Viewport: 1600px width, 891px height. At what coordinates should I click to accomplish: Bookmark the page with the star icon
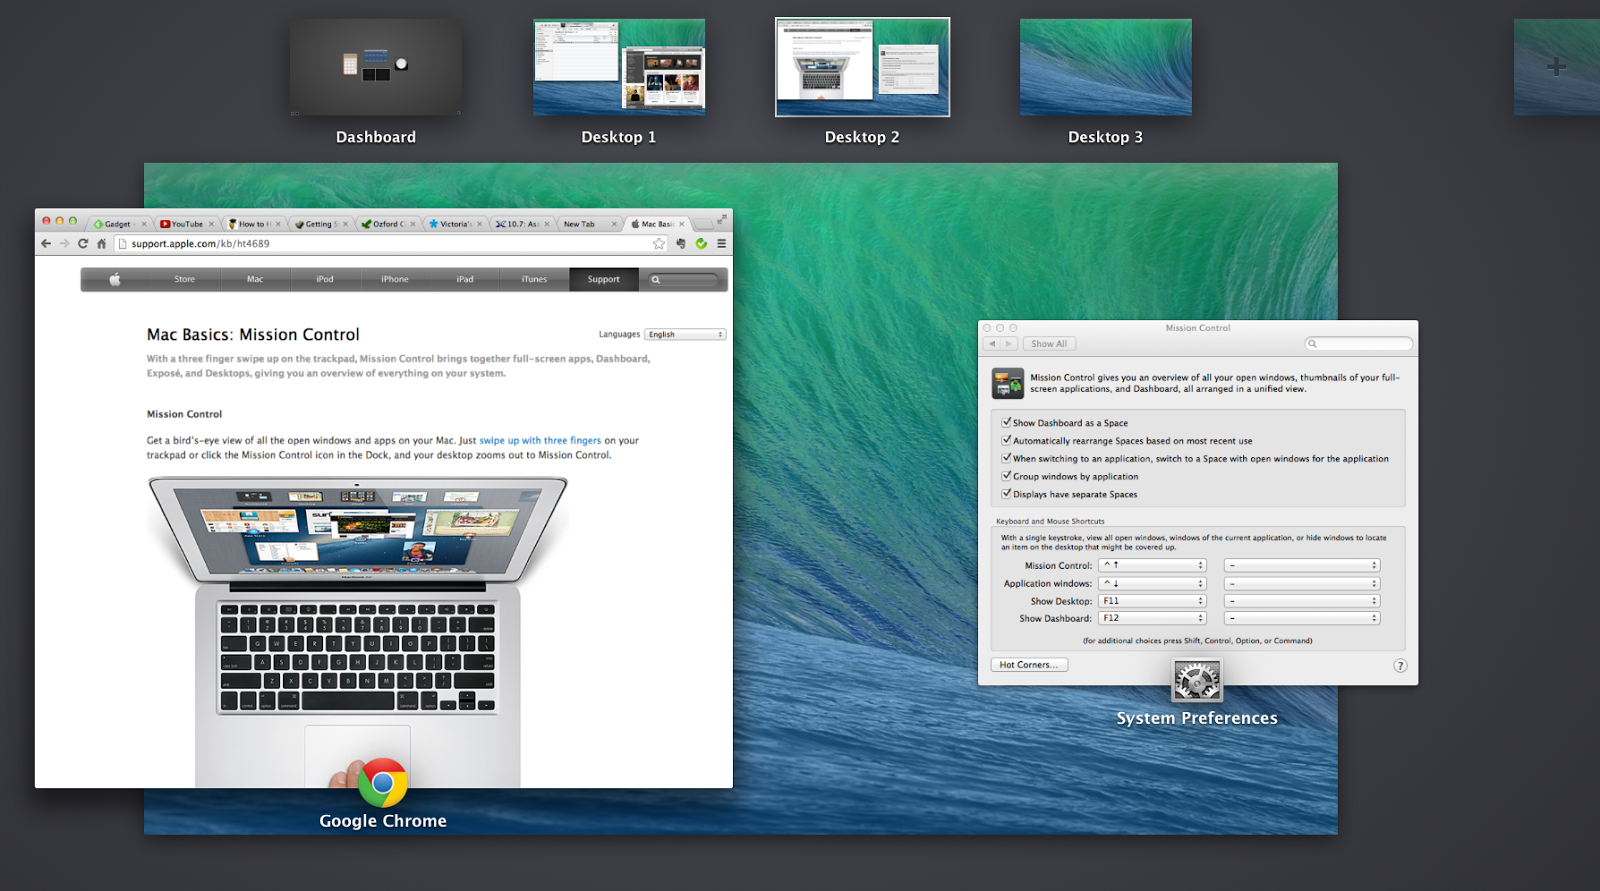659,243
